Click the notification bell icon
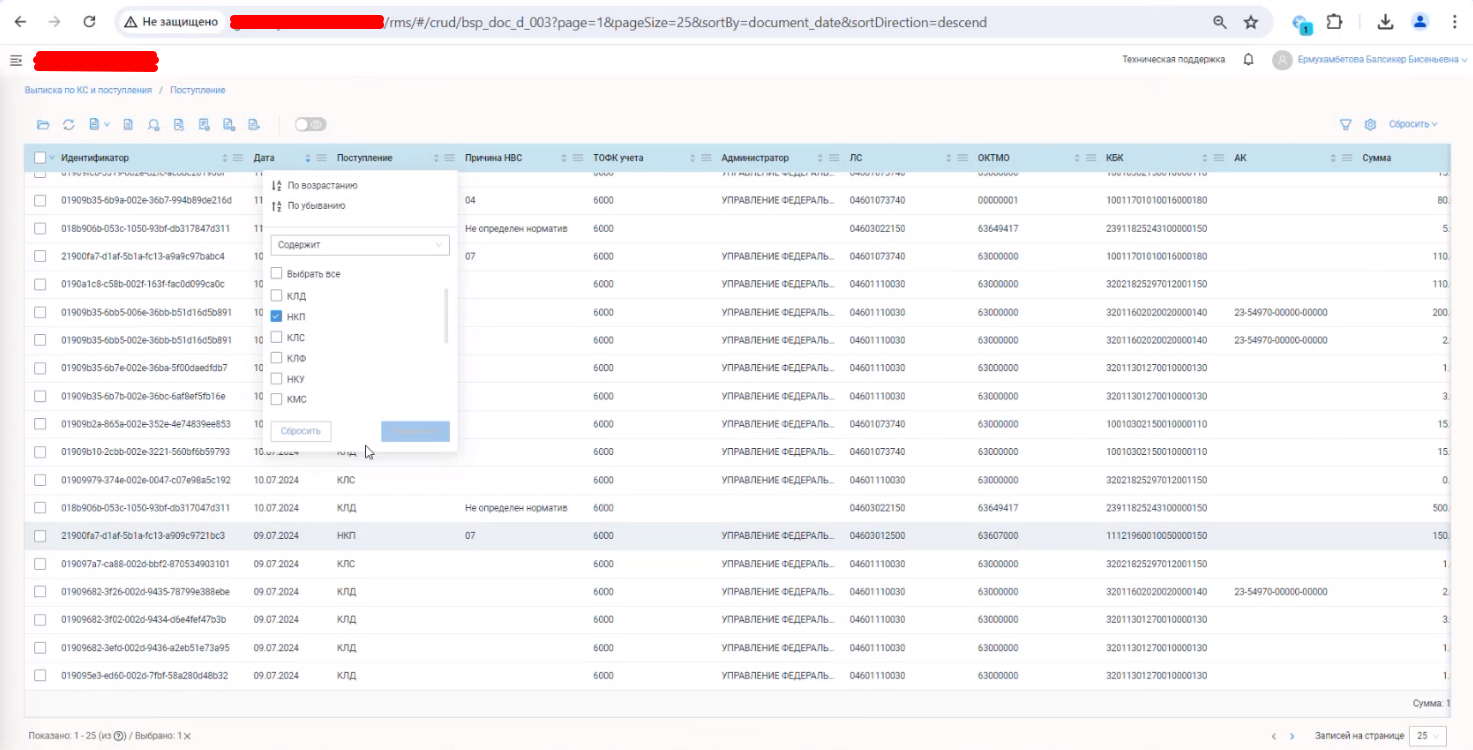The width and height of the screenshot is (1473, 750). [1248, 60]
